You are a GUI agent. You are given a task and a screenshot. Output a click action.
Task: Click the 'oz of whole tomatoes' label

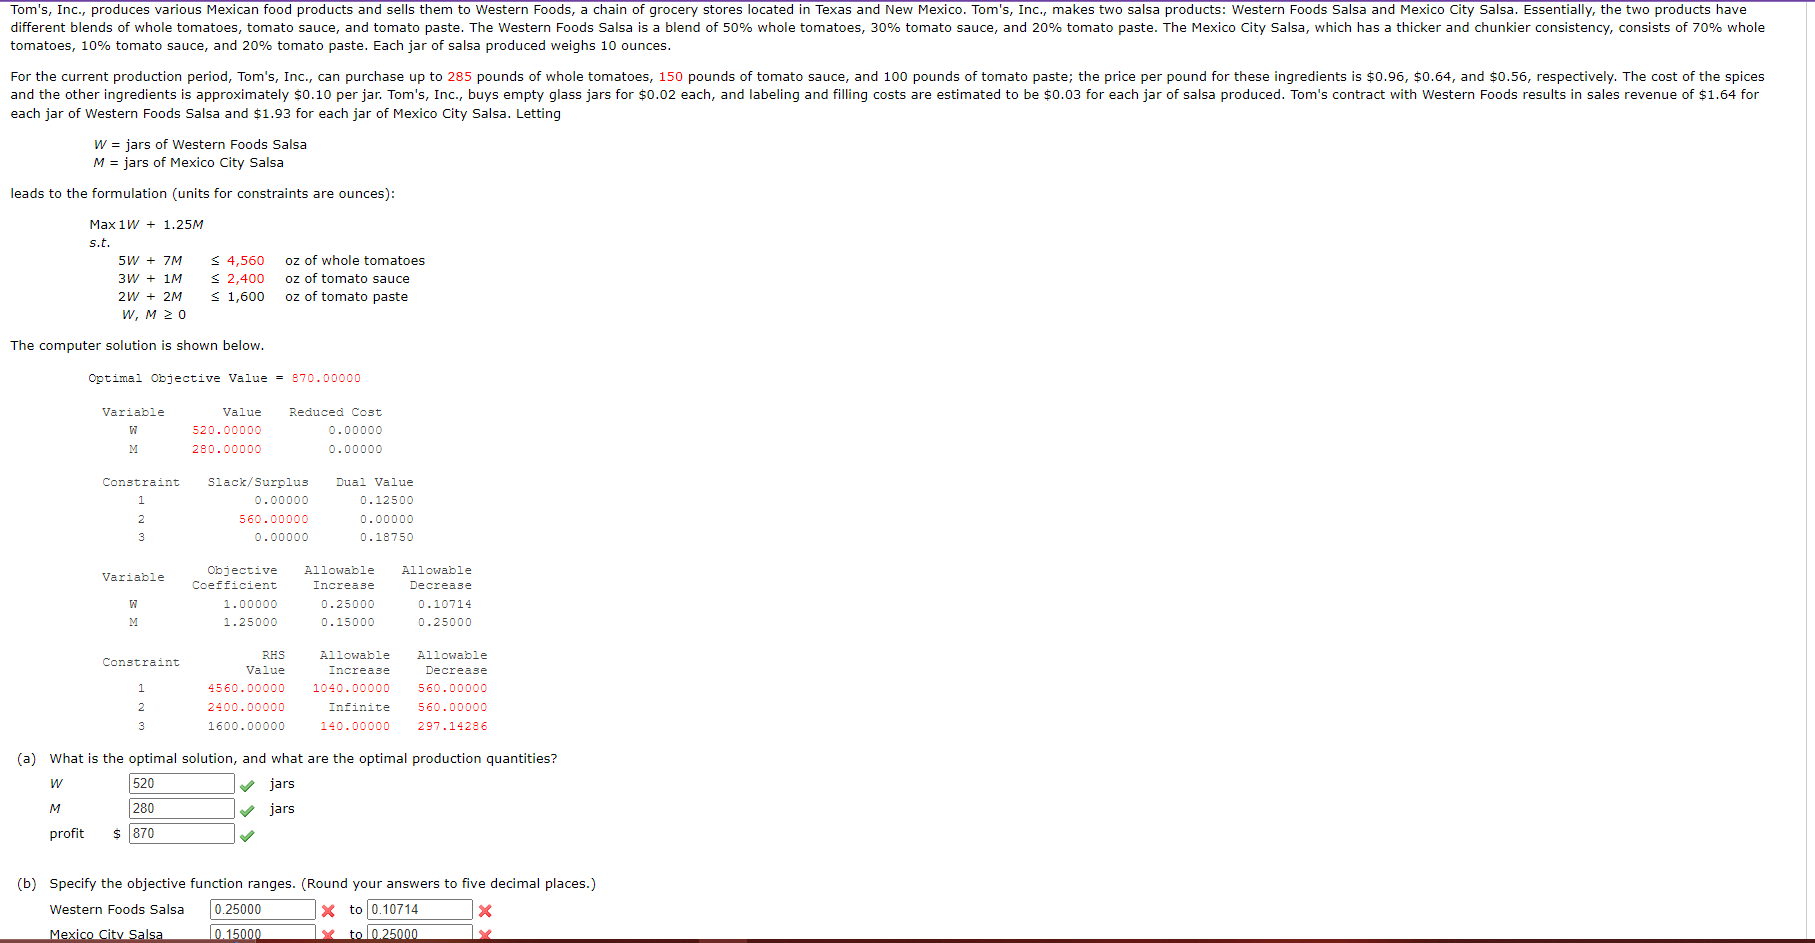(x=355, y=261)
